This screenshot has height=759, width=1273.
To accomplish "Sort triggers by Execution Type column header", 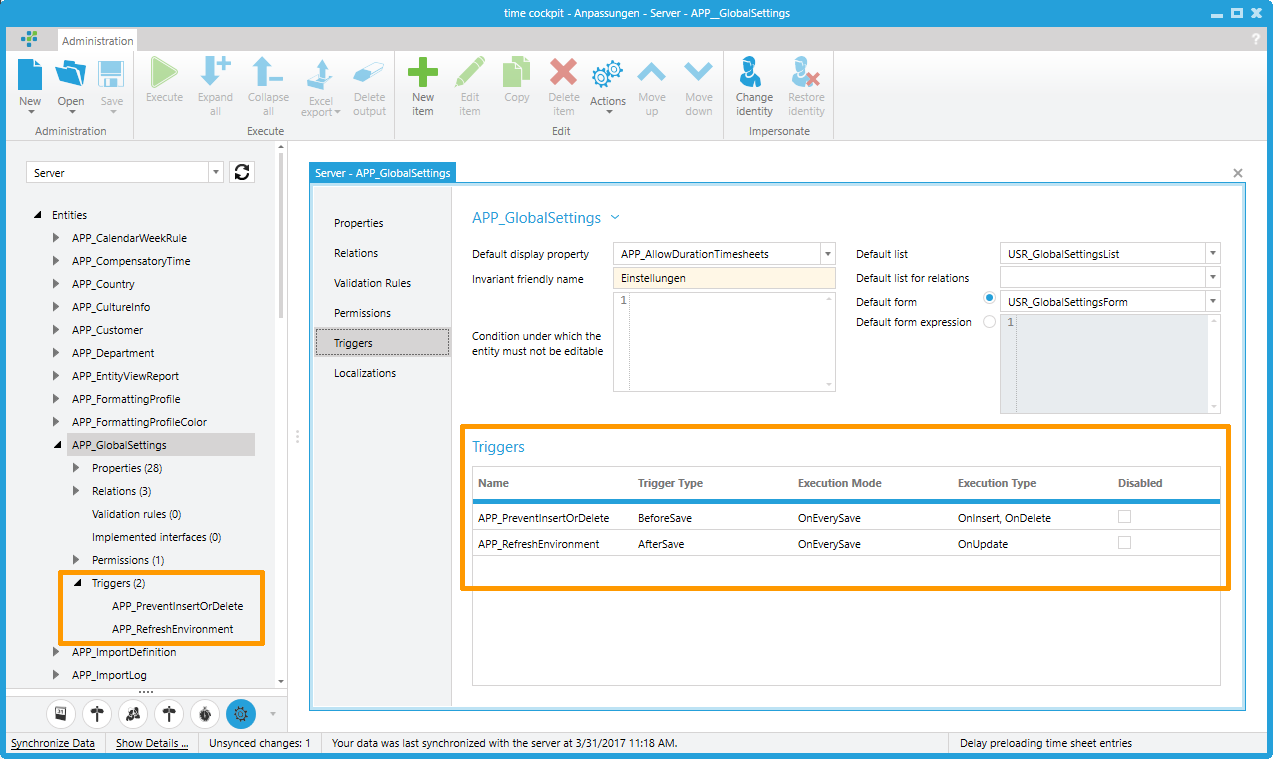I will (x=997, y=483).
